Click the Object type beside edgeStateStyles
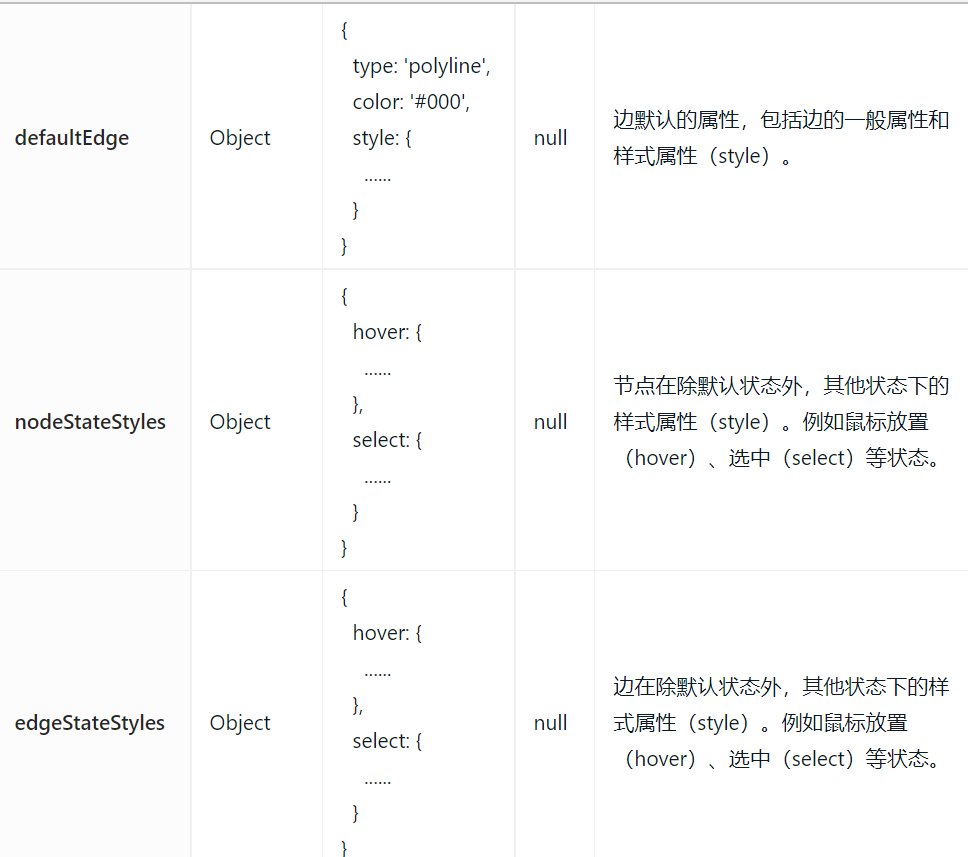The height and width of the screenshot is (857, 968). click(239, 722)
